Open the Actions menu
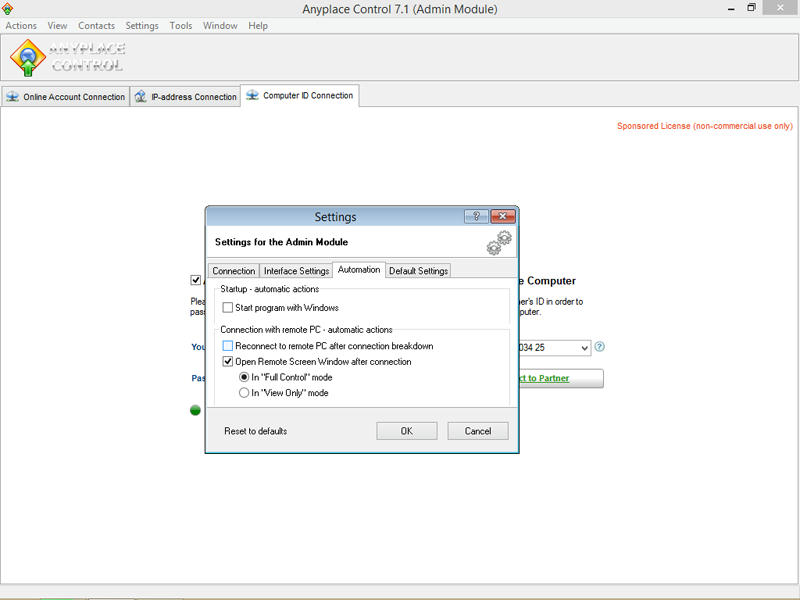 (x=21, y=26)
